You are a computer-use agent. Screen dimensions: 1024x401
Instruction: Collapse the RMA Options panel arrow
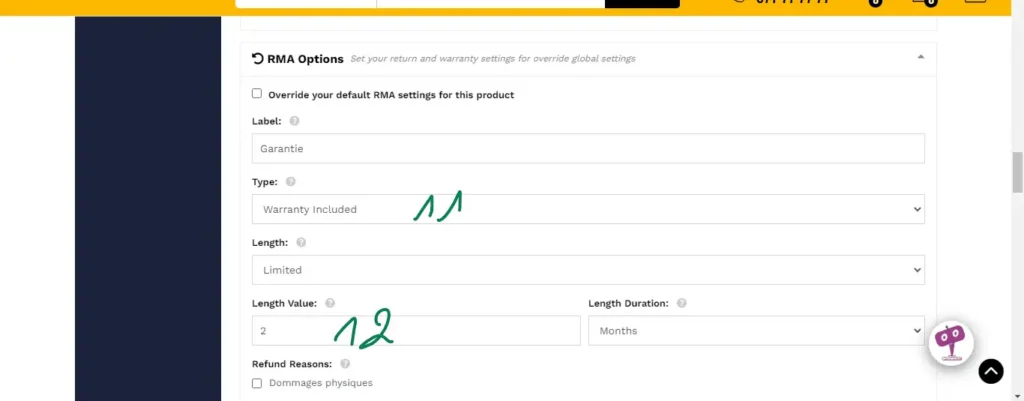pyautogui.click(x=921, y=58)
